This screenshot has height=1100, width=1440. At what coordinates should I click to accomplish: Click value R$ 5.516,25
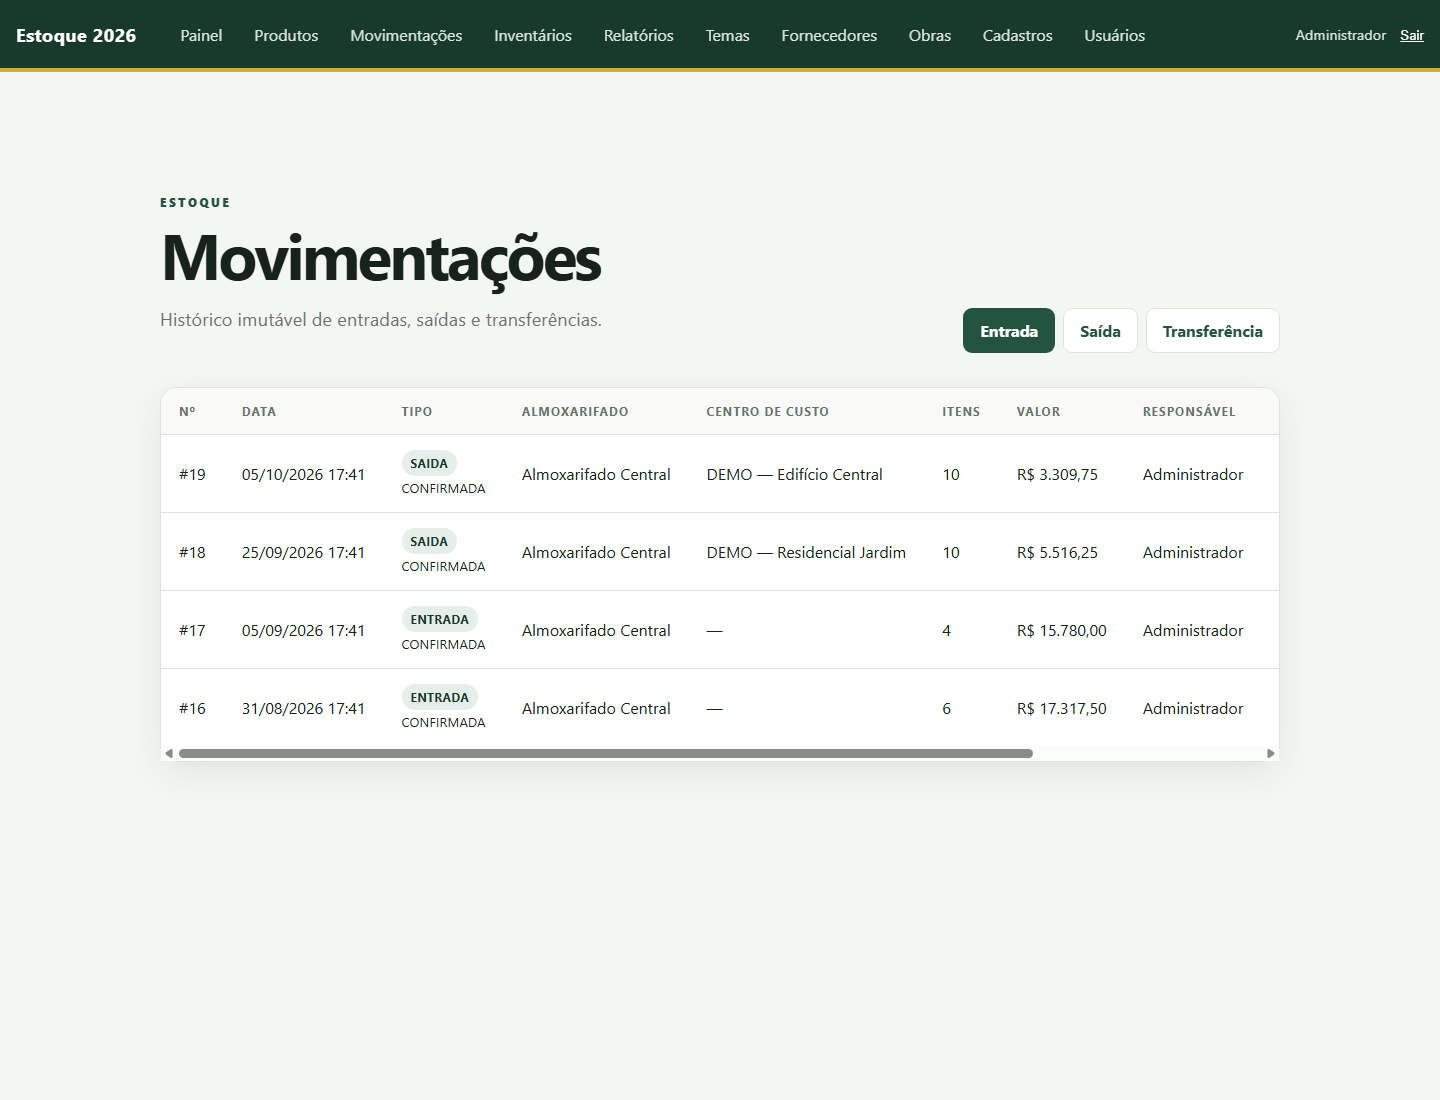(x=1057, y=552)
